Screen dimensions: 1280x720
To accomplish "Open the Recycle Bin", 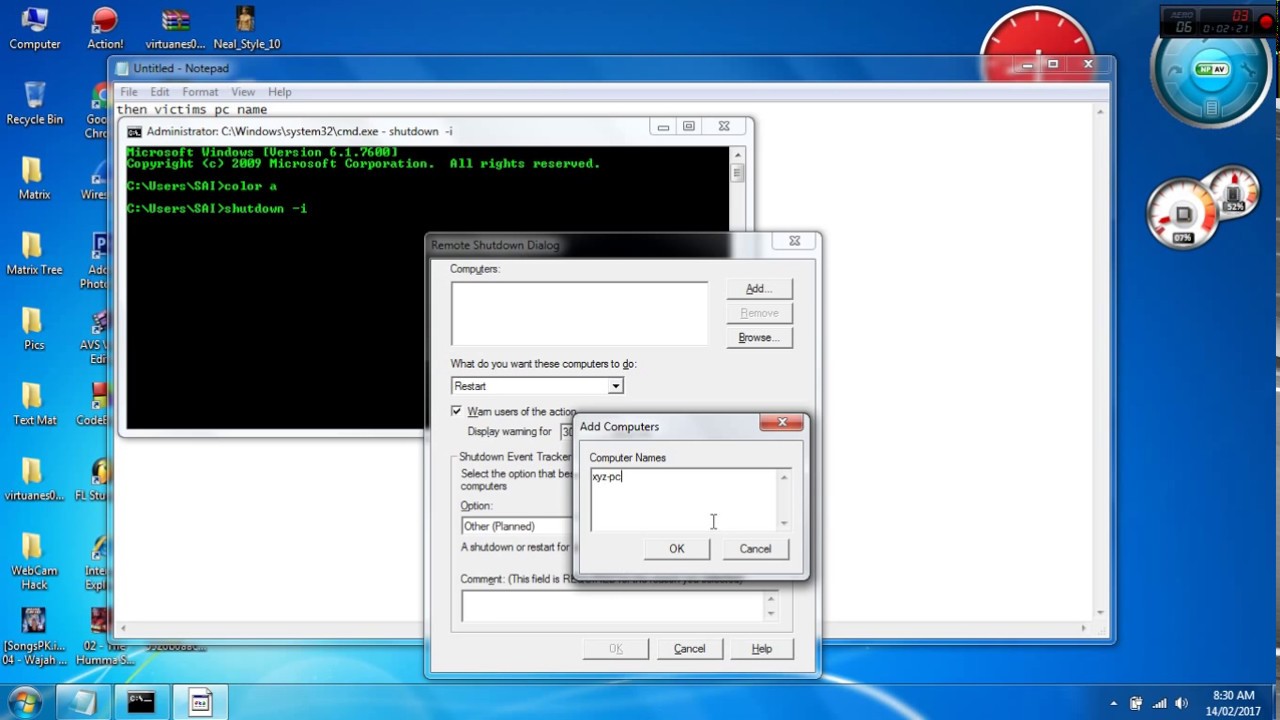I will click(34, 103).
